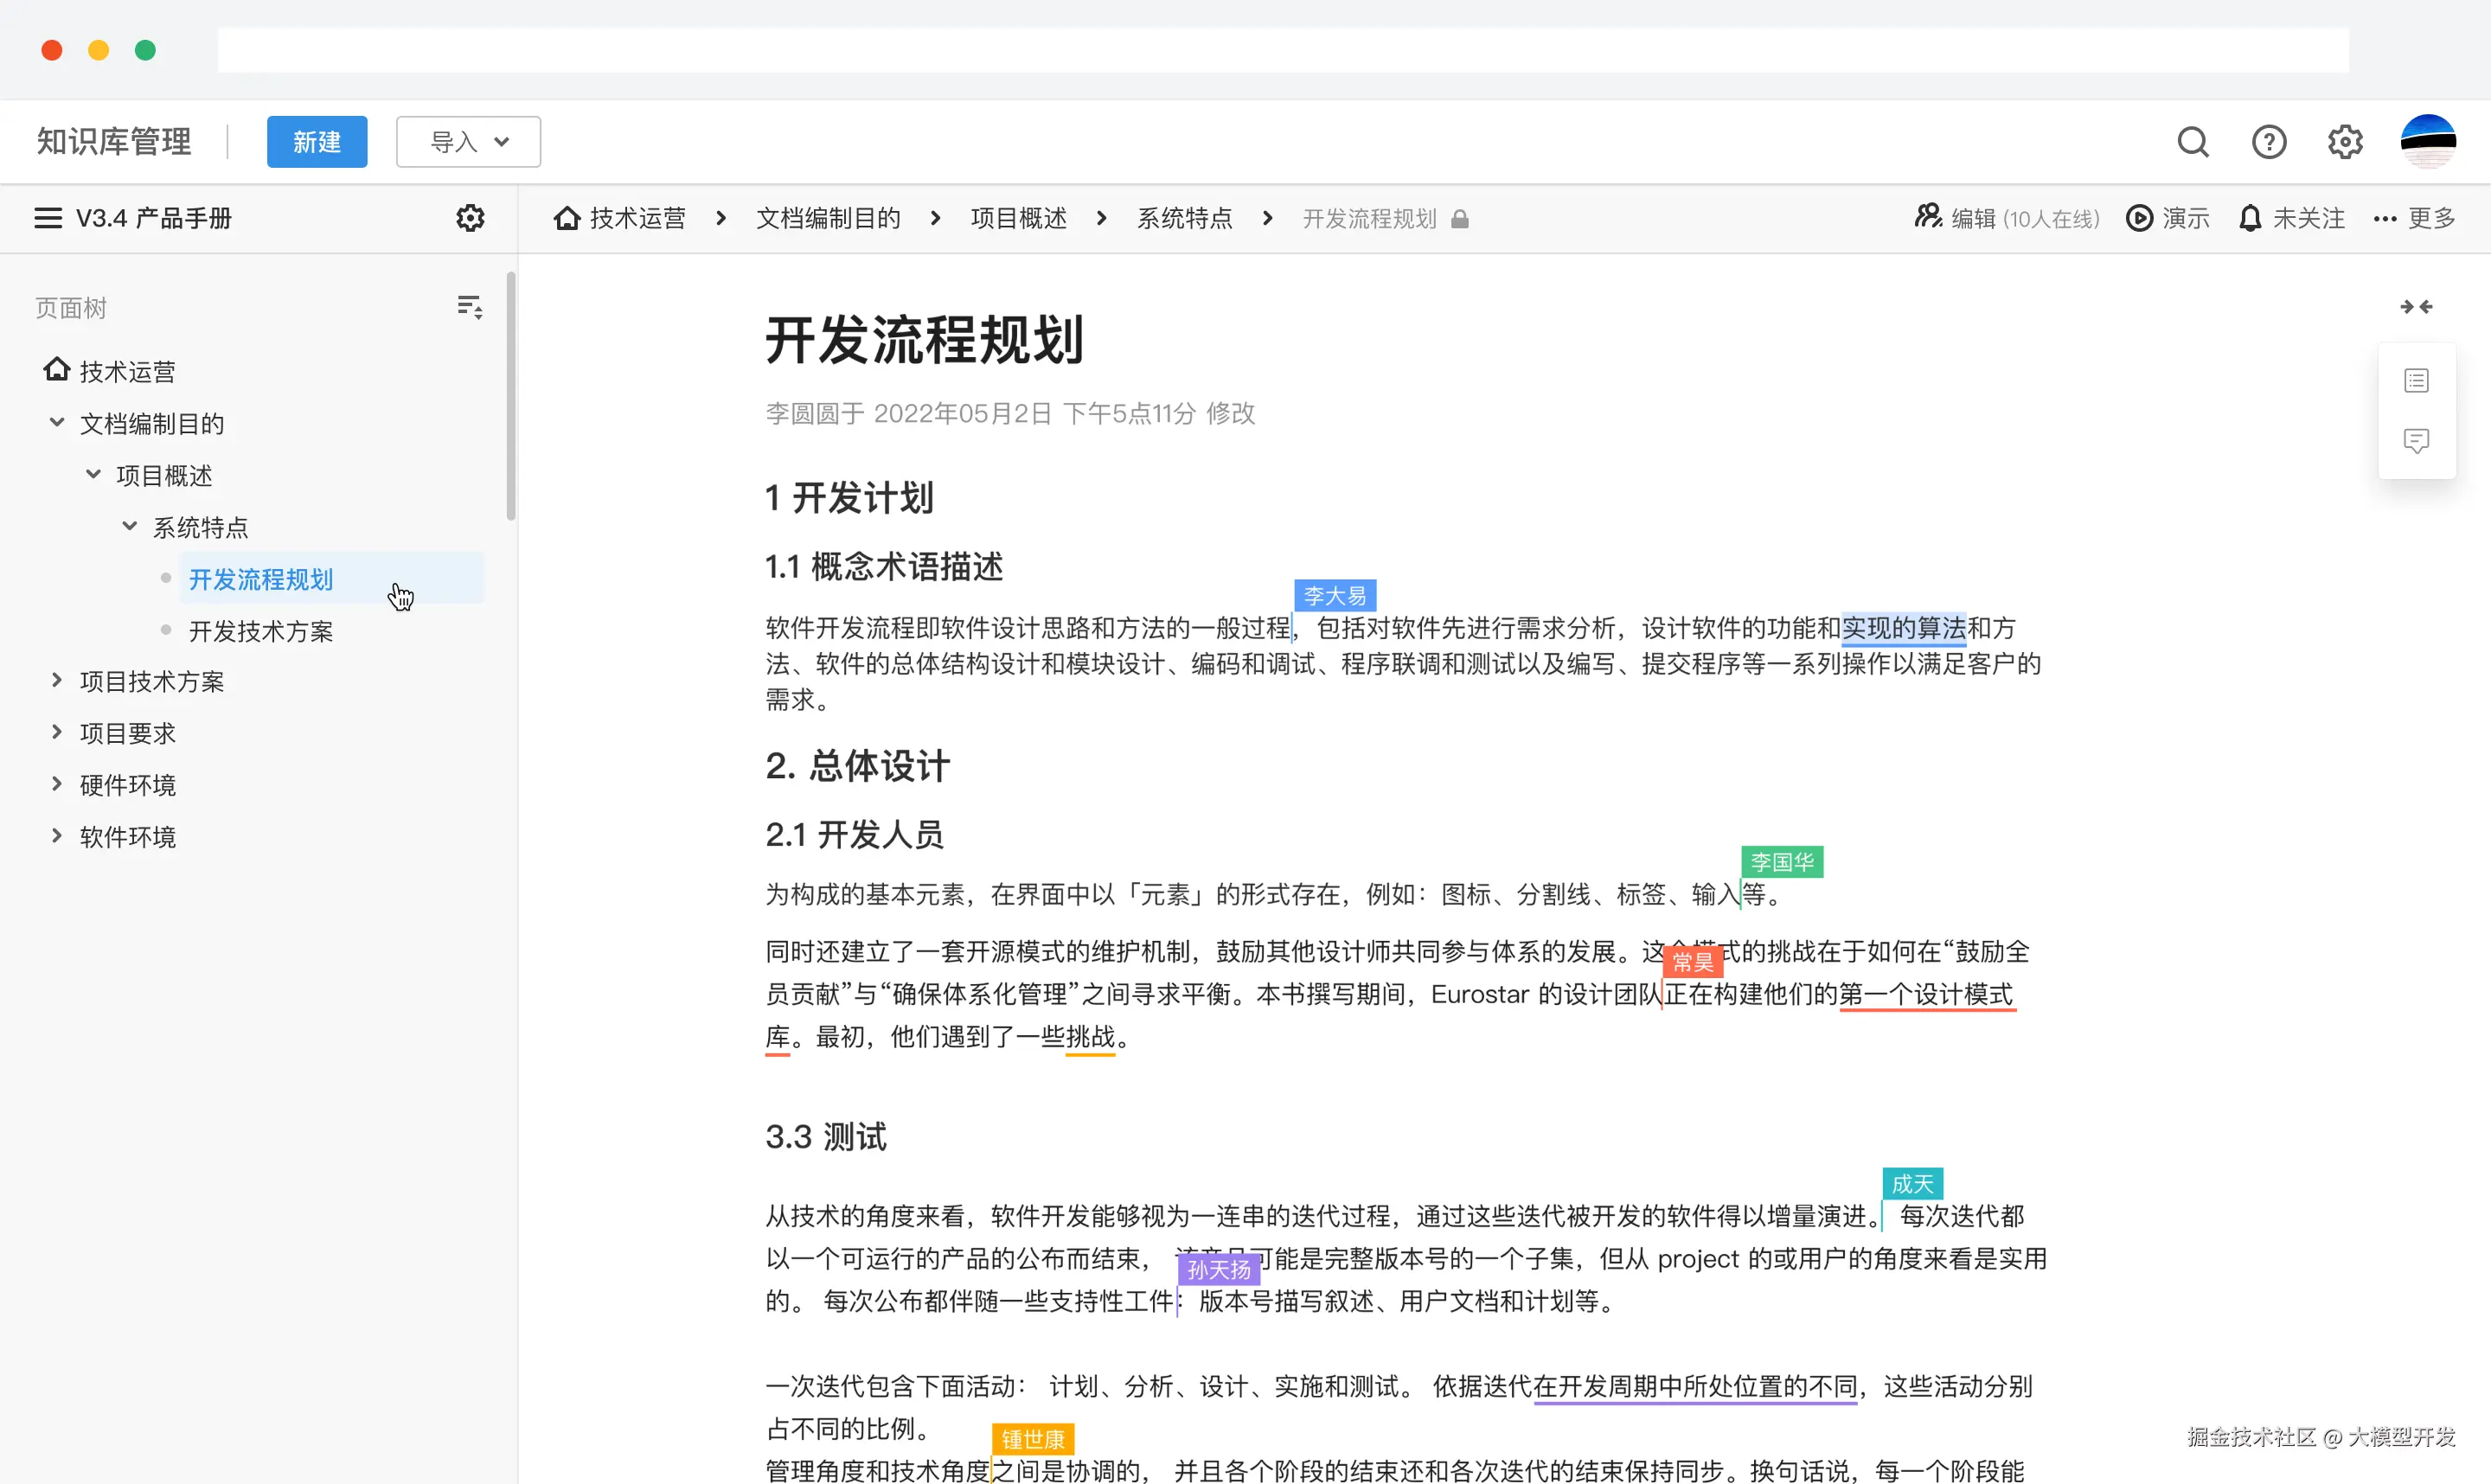Open 项目概述 from the breadcrumb
This screenshot has width=2491, height=1484.
tap(1018, 218)
